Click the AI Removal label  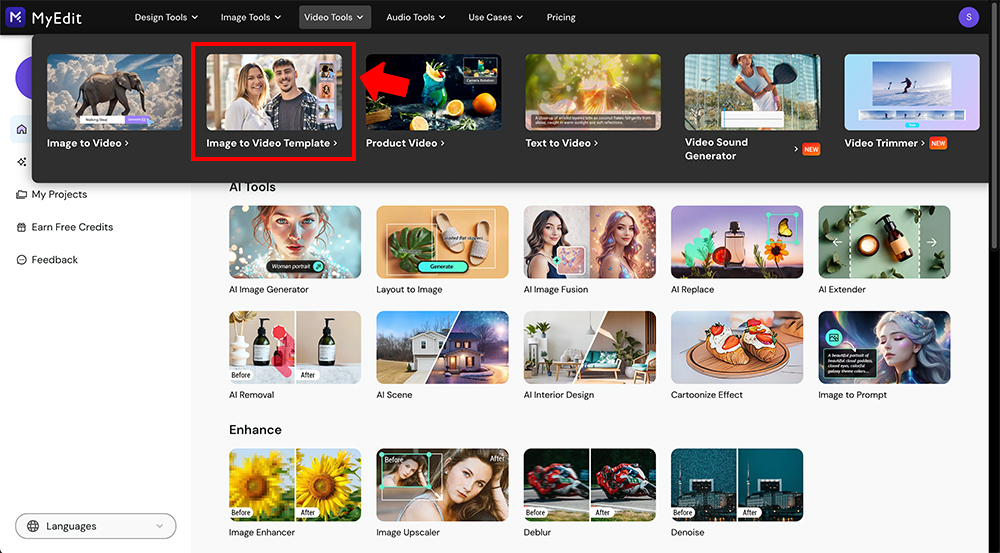point(251,395)
